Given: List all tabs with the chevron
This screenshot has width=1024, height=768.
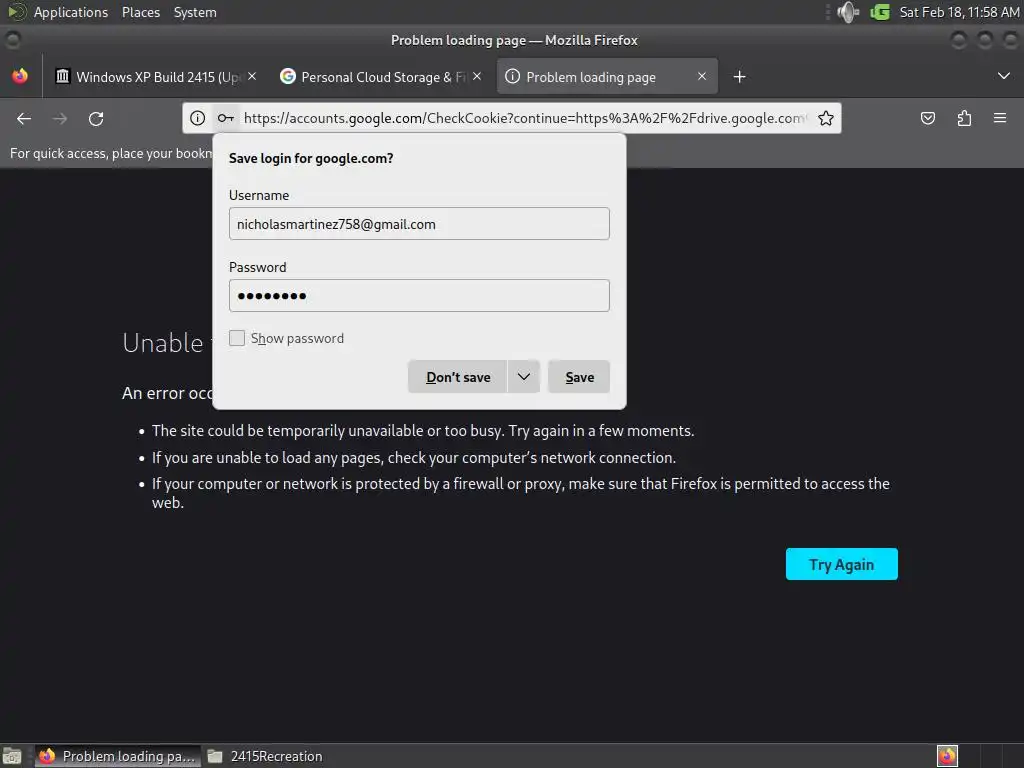Looking at the screenshot, I should 1004,76.
